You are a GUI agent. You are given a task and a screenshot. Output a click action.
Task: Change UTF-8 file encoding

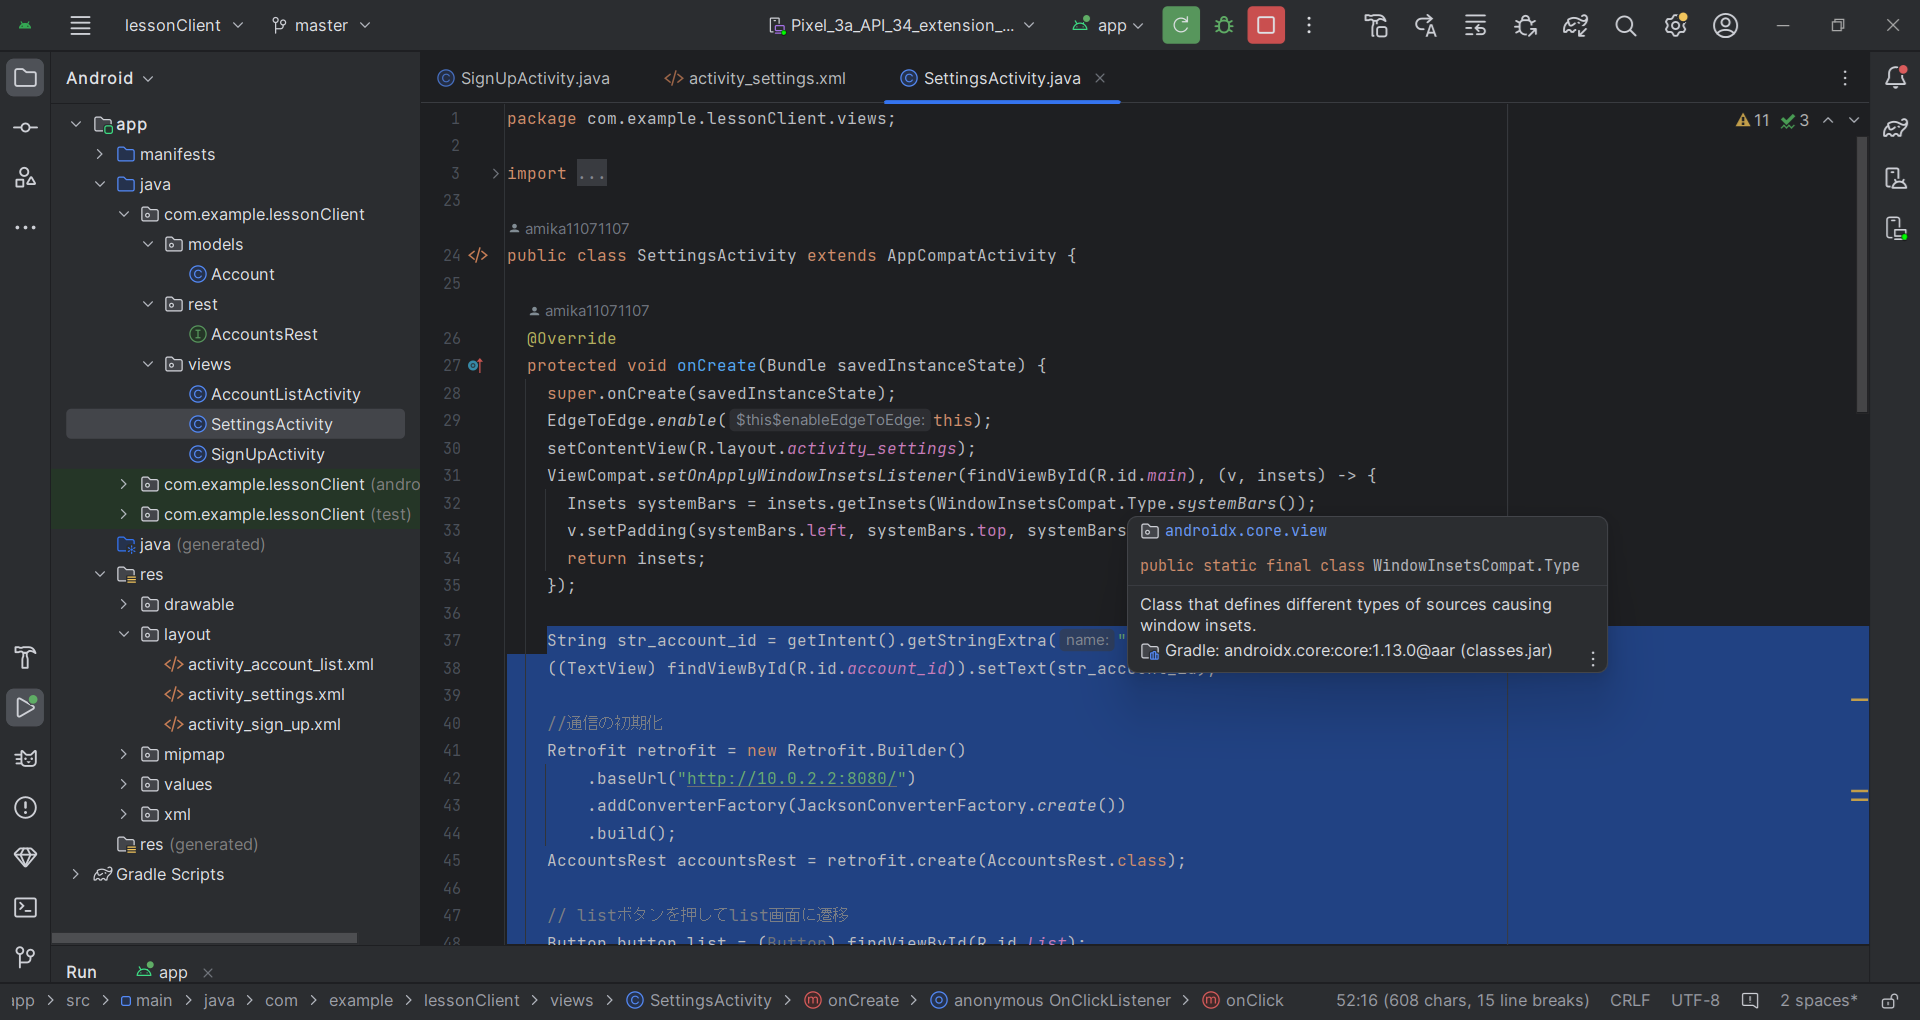coord(1695,1000)
